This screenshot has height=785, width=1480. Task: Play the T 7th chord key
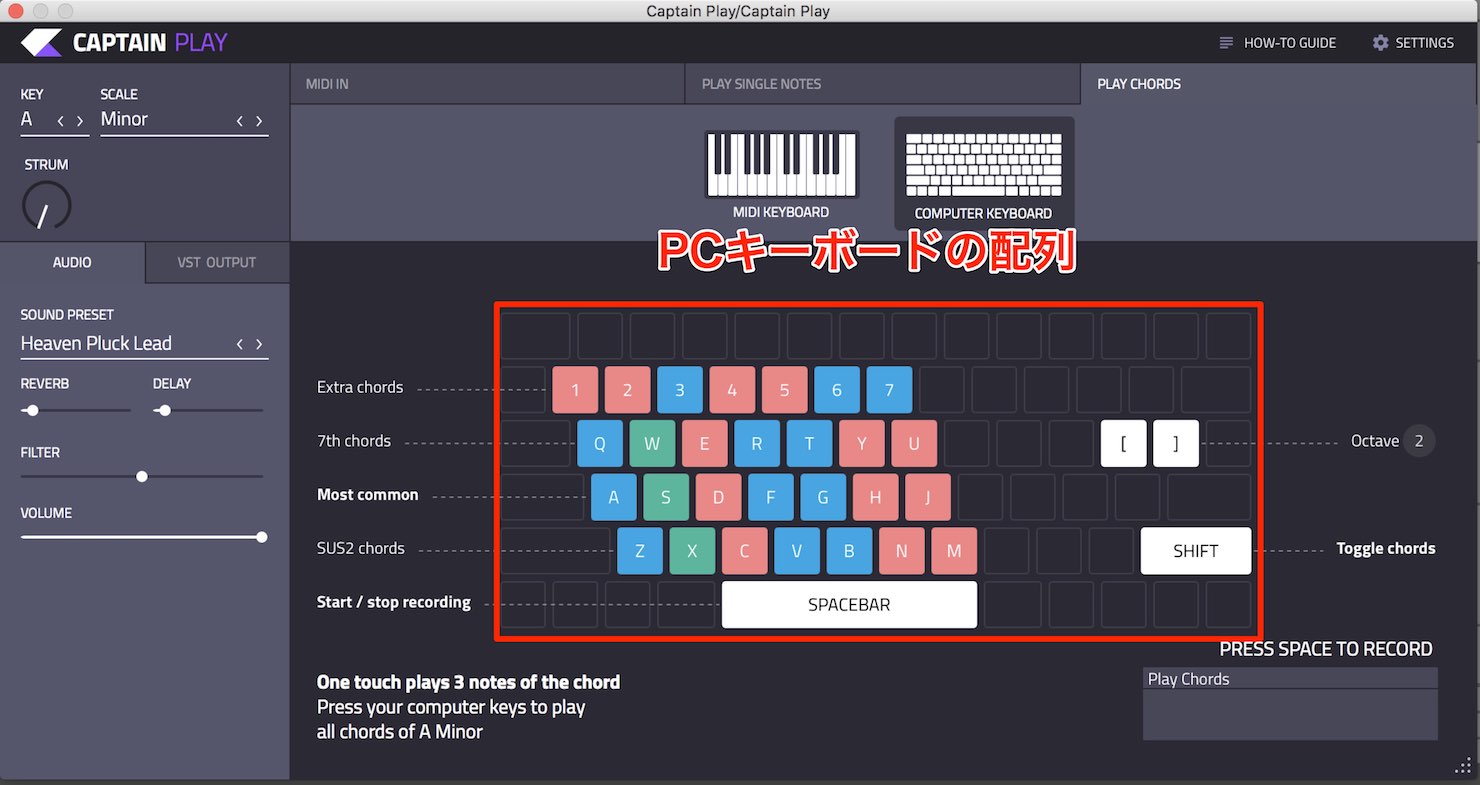pos(809,444)
